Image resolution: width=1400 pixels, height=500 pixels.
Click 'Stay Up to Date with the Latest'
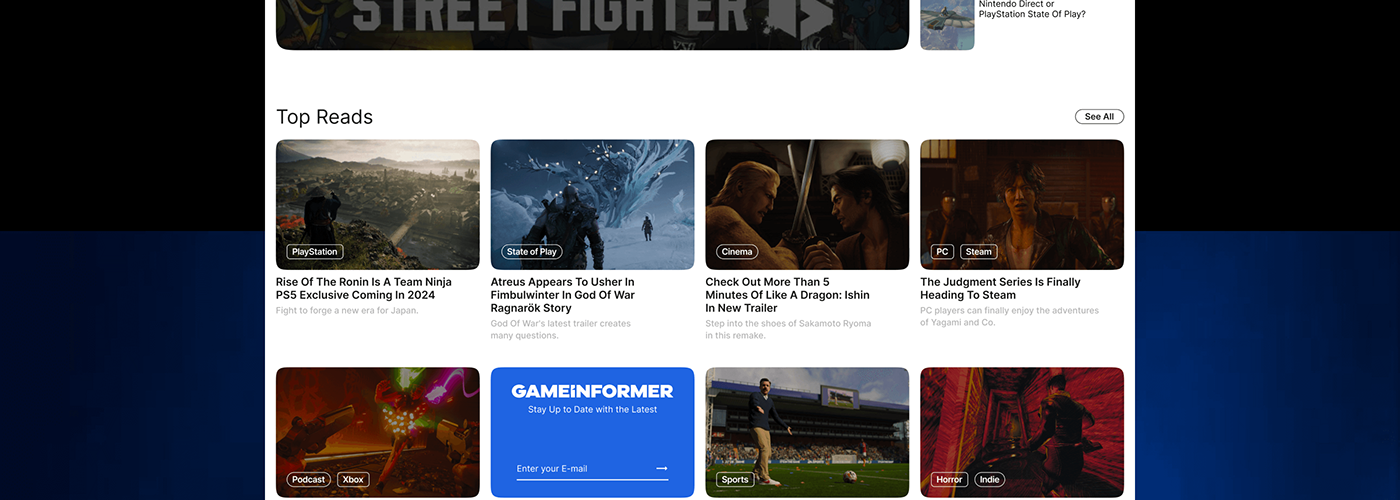pos(592,410)
